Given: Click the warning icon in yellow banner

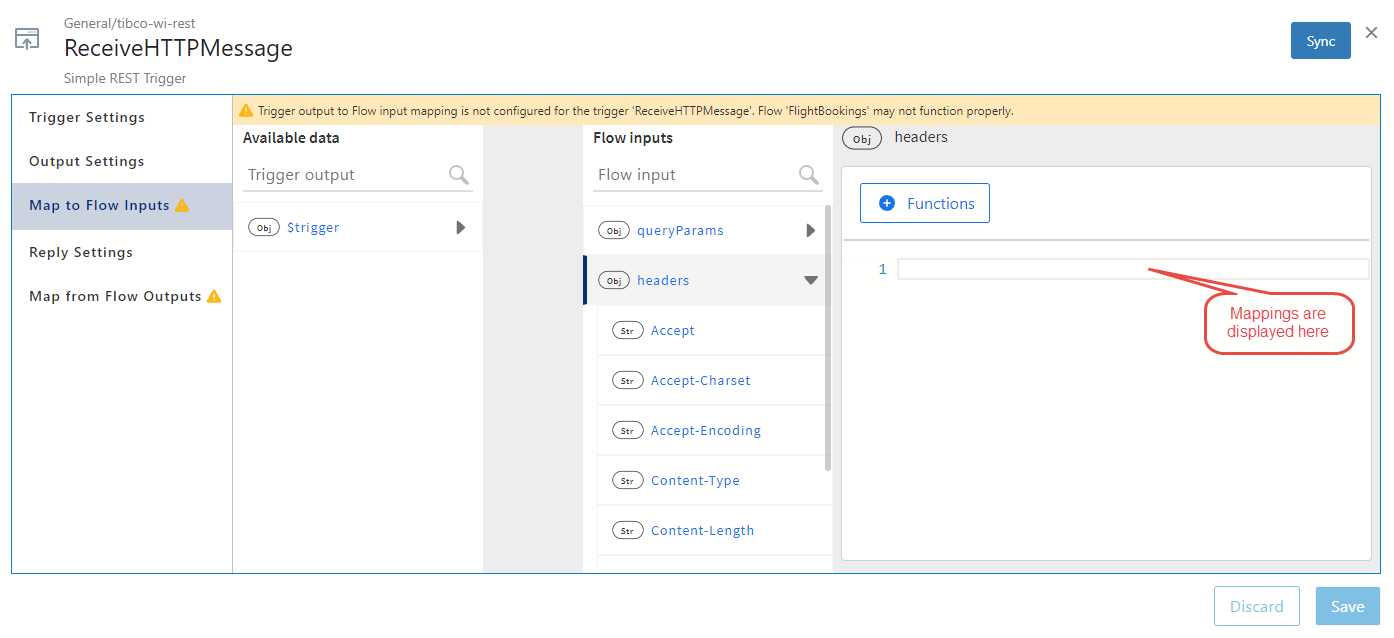Looking at the screenshot, I should coord(246,111).
